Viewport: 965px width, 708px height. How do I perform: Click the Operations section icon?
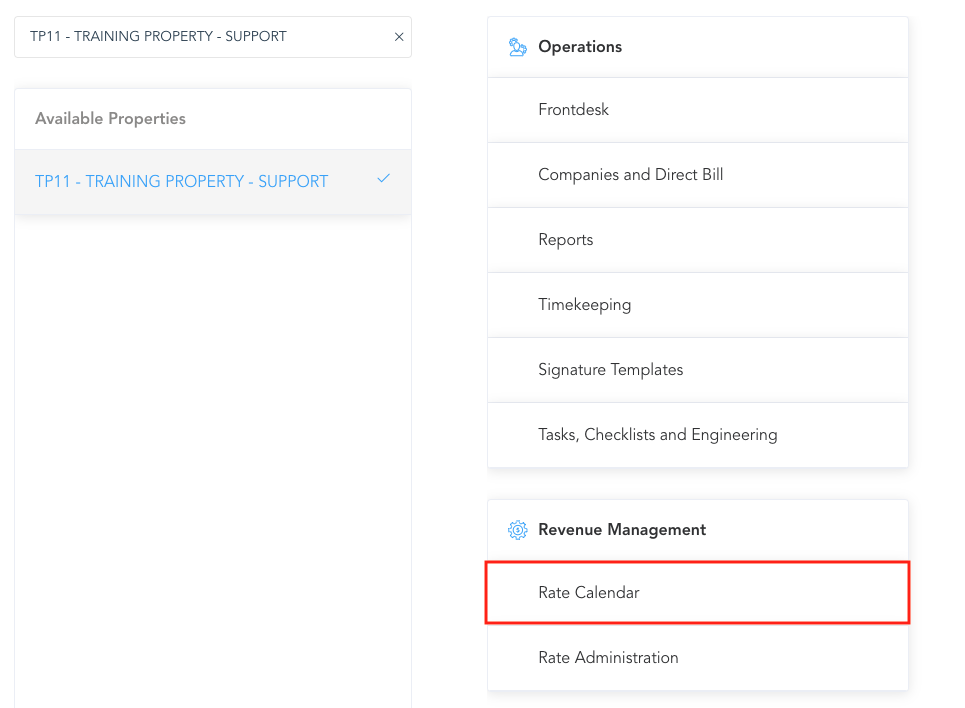(x=517, y=46)
